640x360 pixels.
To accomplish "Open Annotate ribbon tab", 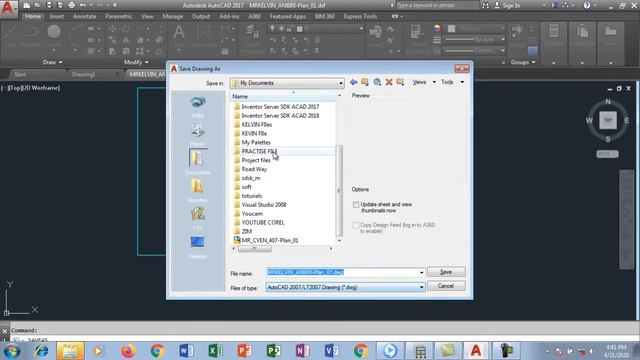I will click(x=84, y=16).
